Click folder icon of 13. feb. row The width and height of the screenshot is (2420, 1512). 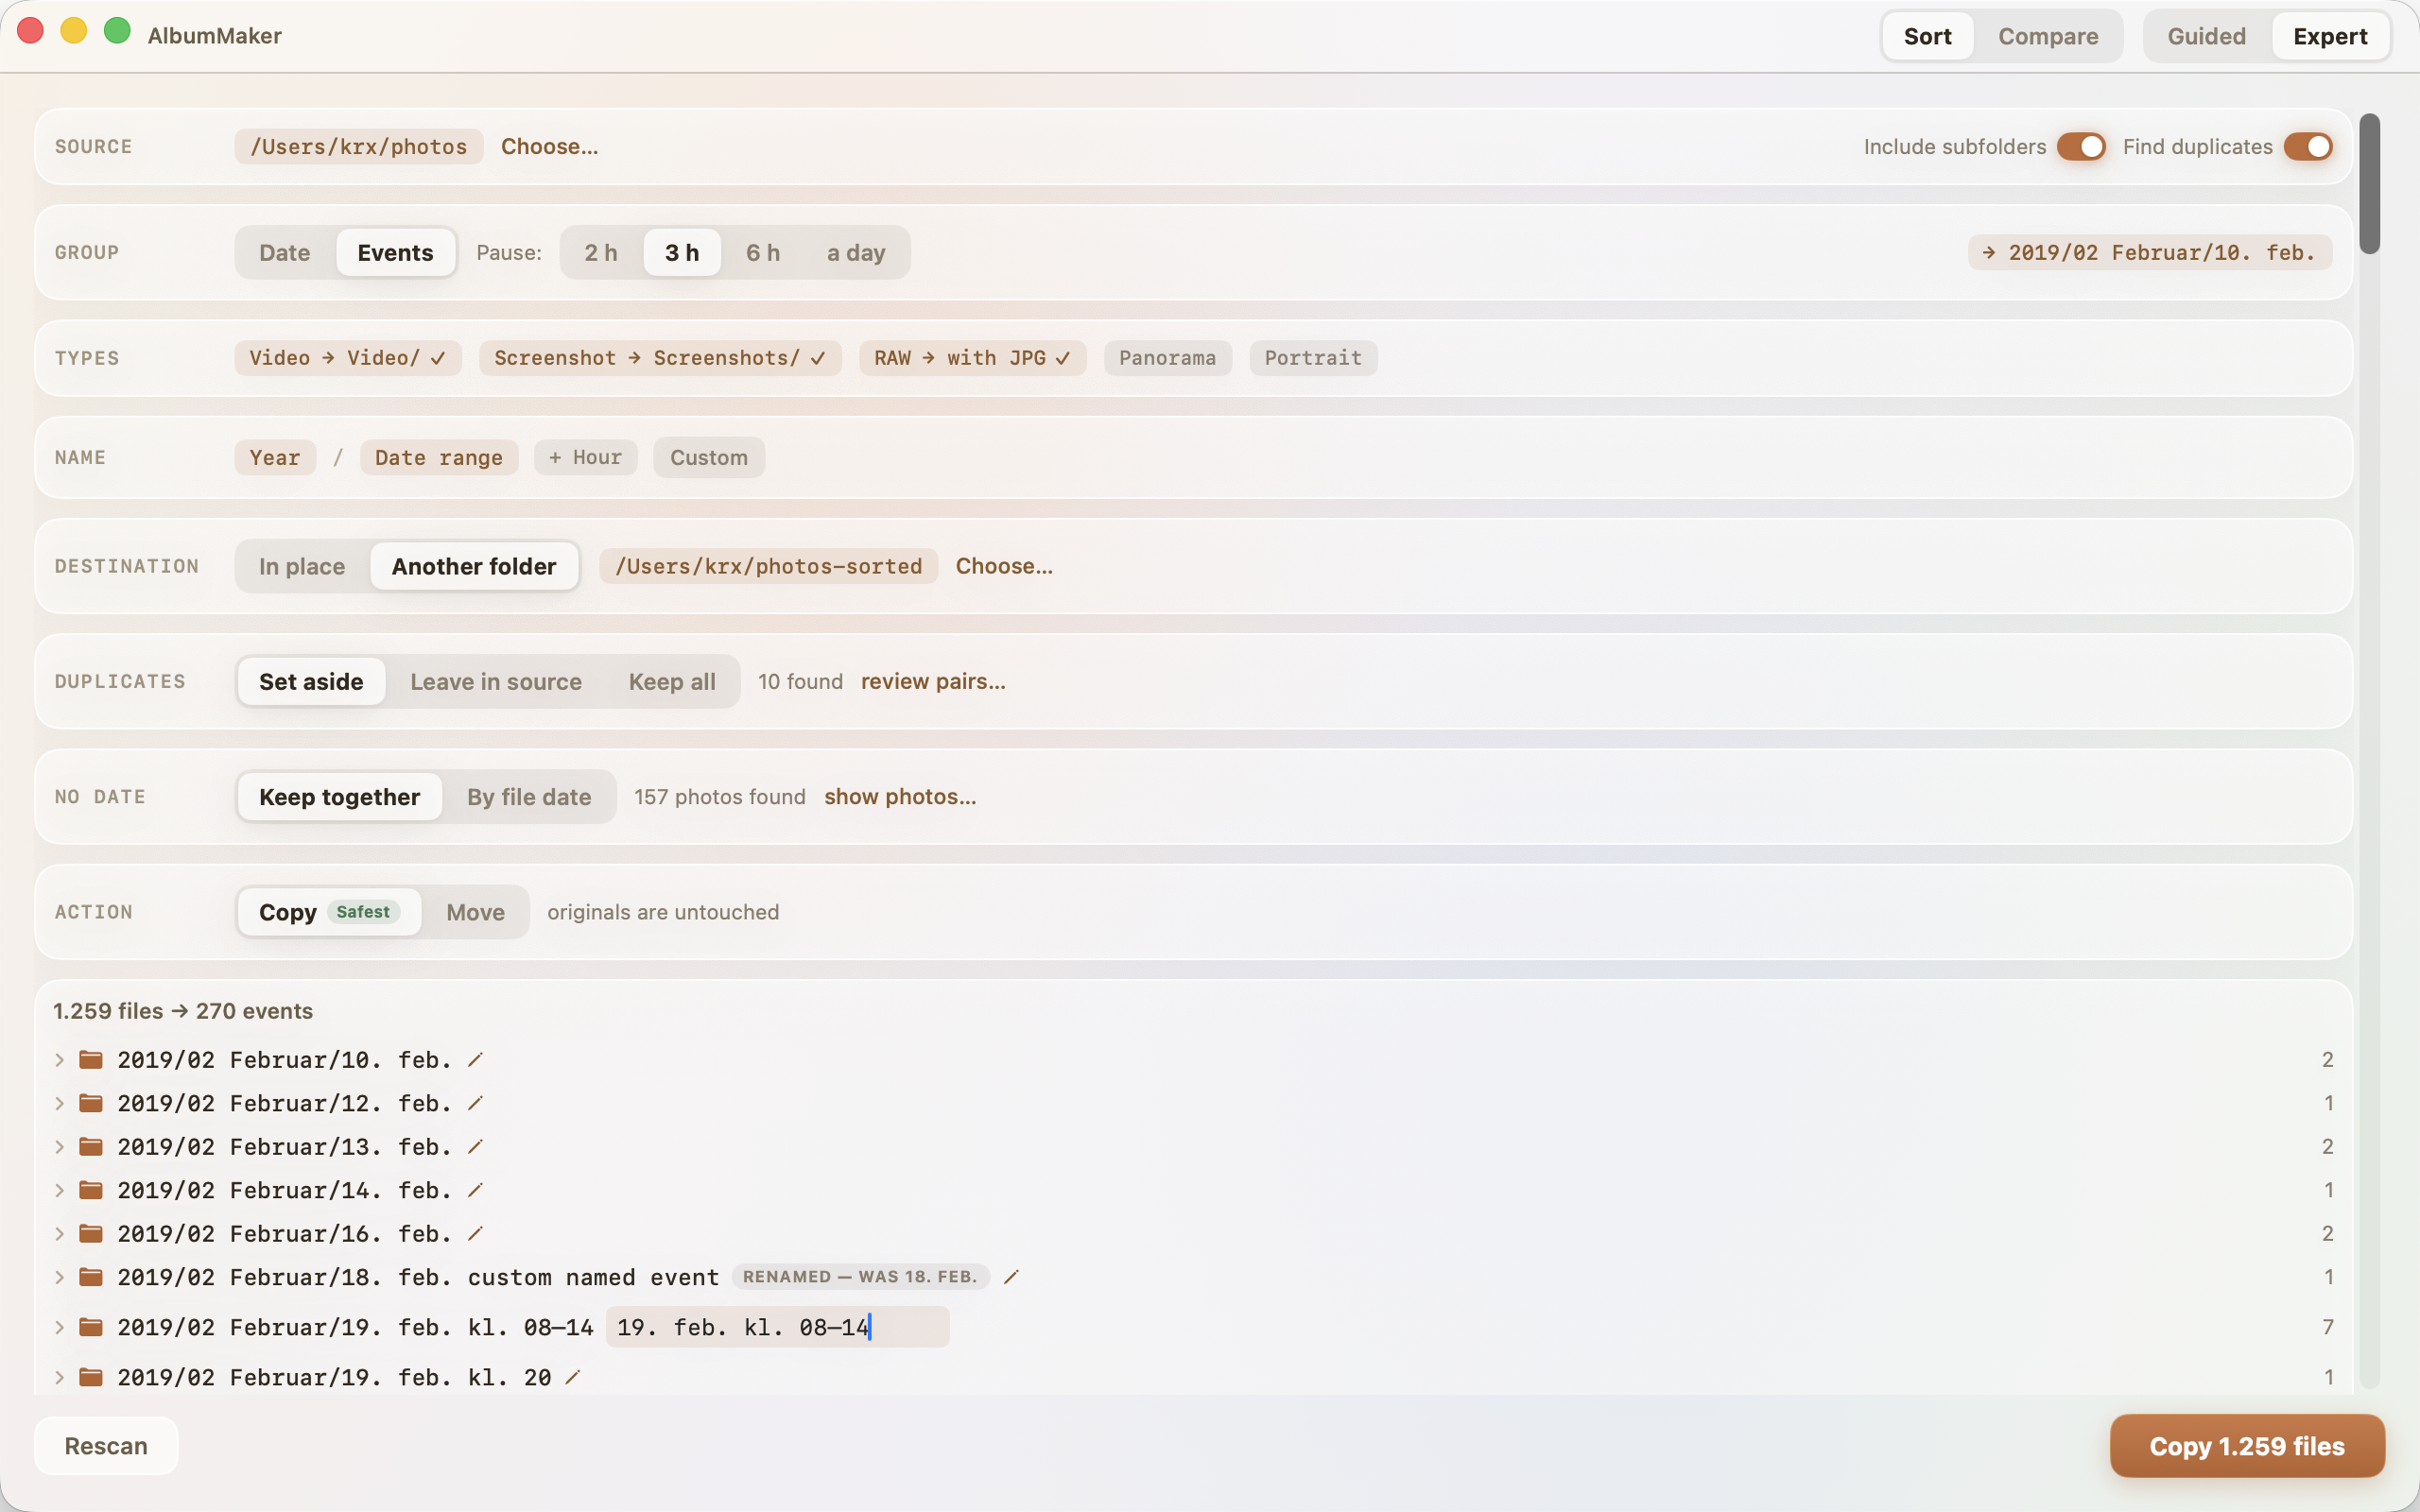tap(91, 1146)
